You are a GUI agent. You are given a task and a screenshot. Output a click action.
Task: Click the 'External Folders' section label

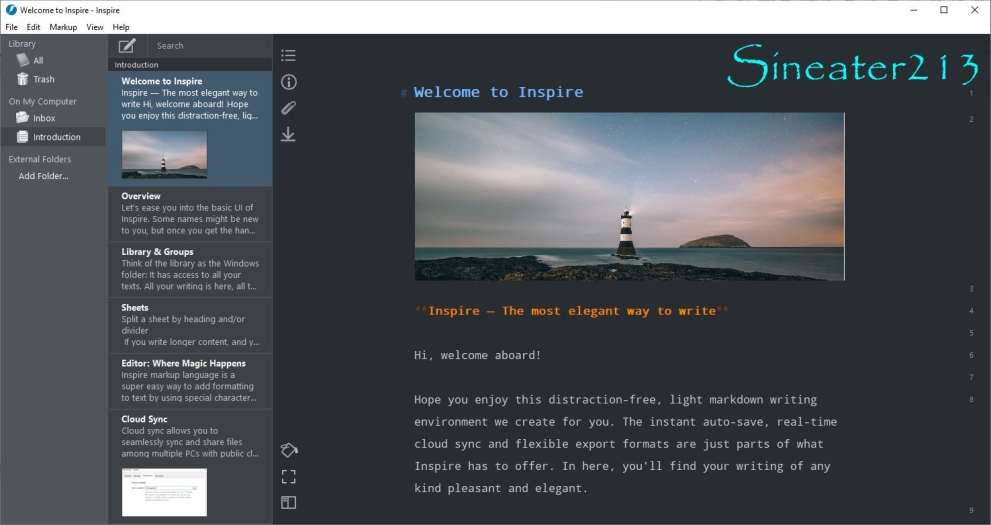click(40, 159)
